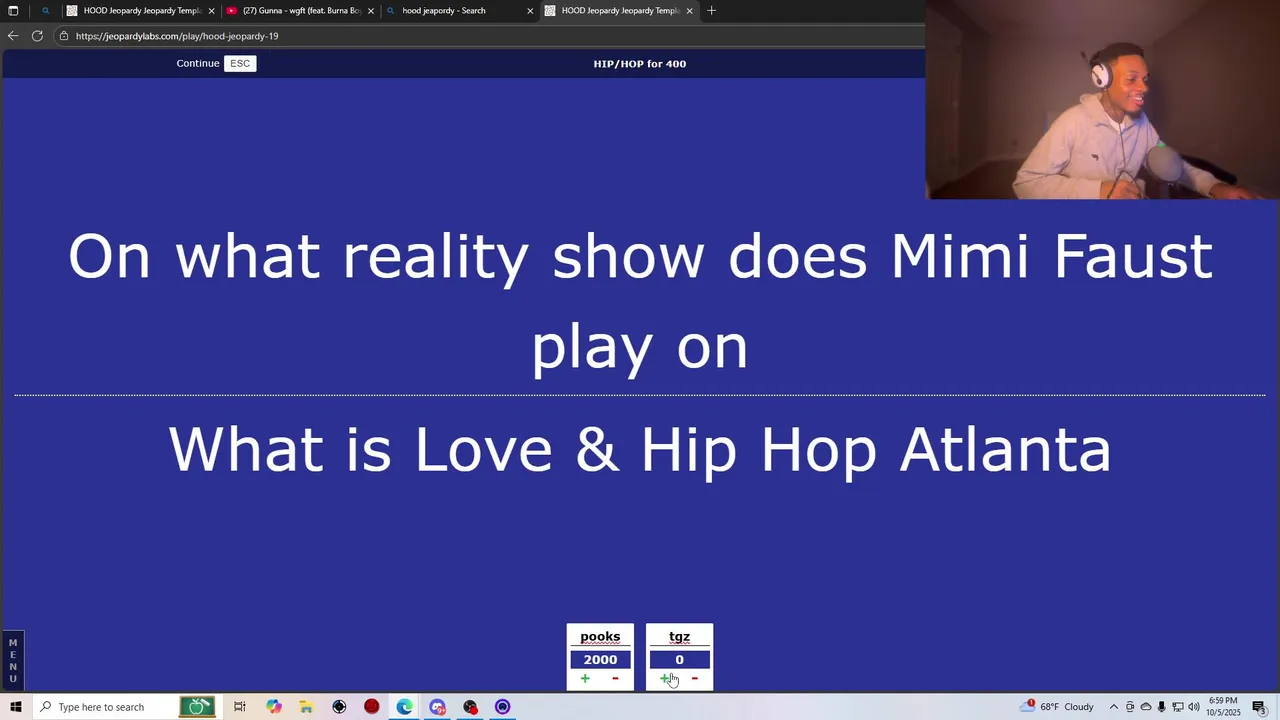
Task: Reload the jeopardylabs page
Action: 37,36
